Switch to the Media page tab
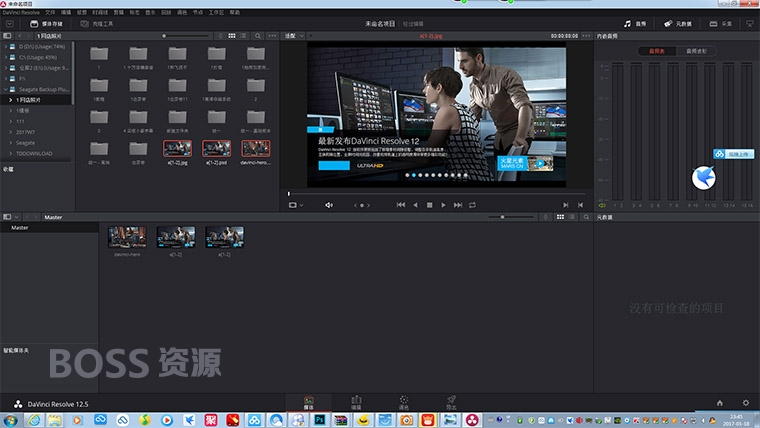The width and height of the screenshot is (760, 428). 309,403
